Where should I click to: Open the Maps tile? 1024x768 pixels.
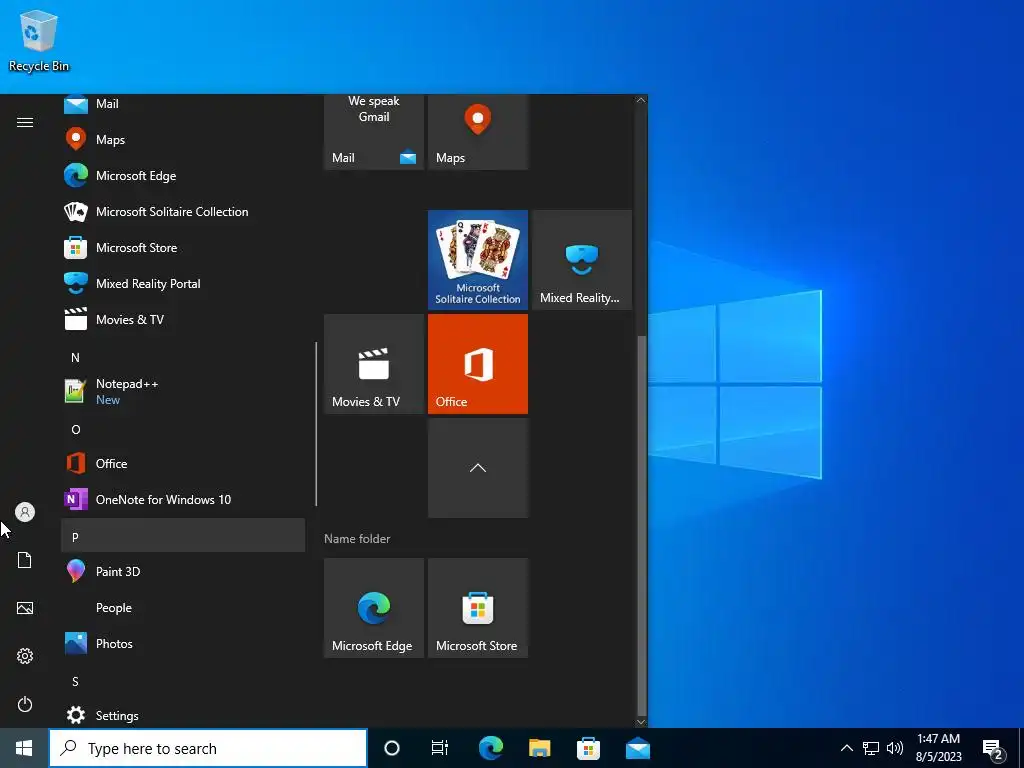click(478, 132)
